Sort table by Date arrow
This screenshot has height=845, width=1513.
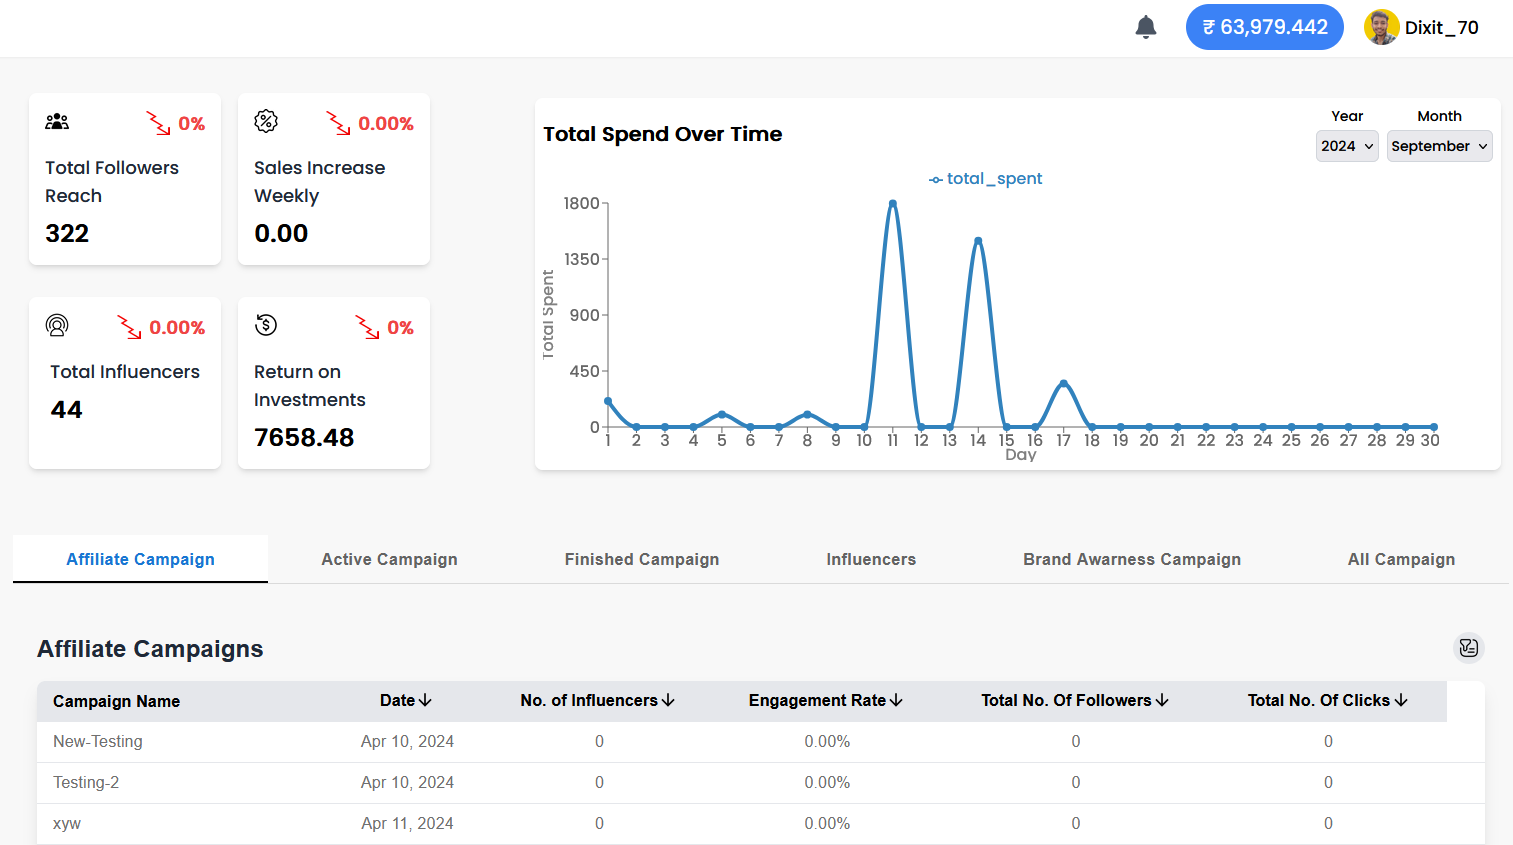(x=425, y=701)
